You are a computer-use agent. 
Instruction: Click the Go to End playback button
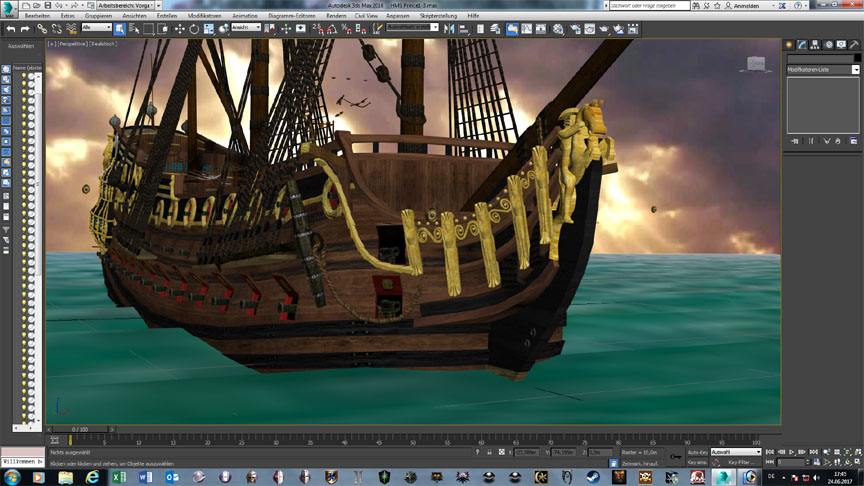(814, 452)
